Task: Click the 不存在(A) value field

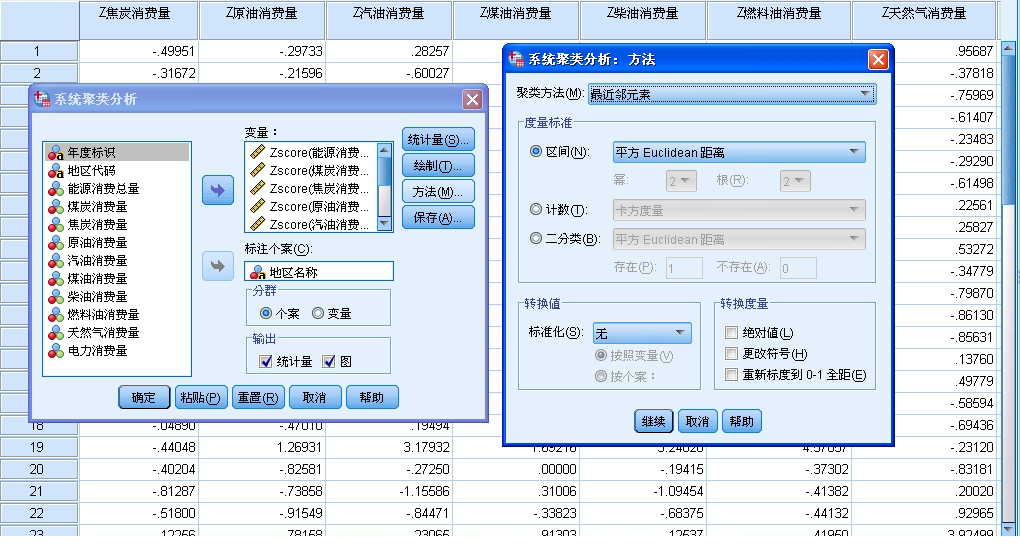Action: (798, 268)
